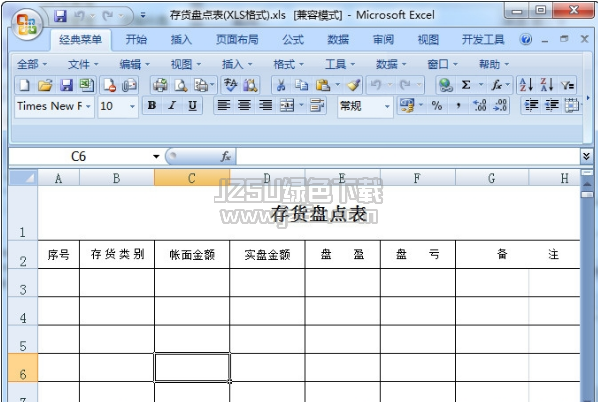Open the Name Box dropdown arrow
The height and width of the screenshot is (402, 598).
tap(156, 156)
